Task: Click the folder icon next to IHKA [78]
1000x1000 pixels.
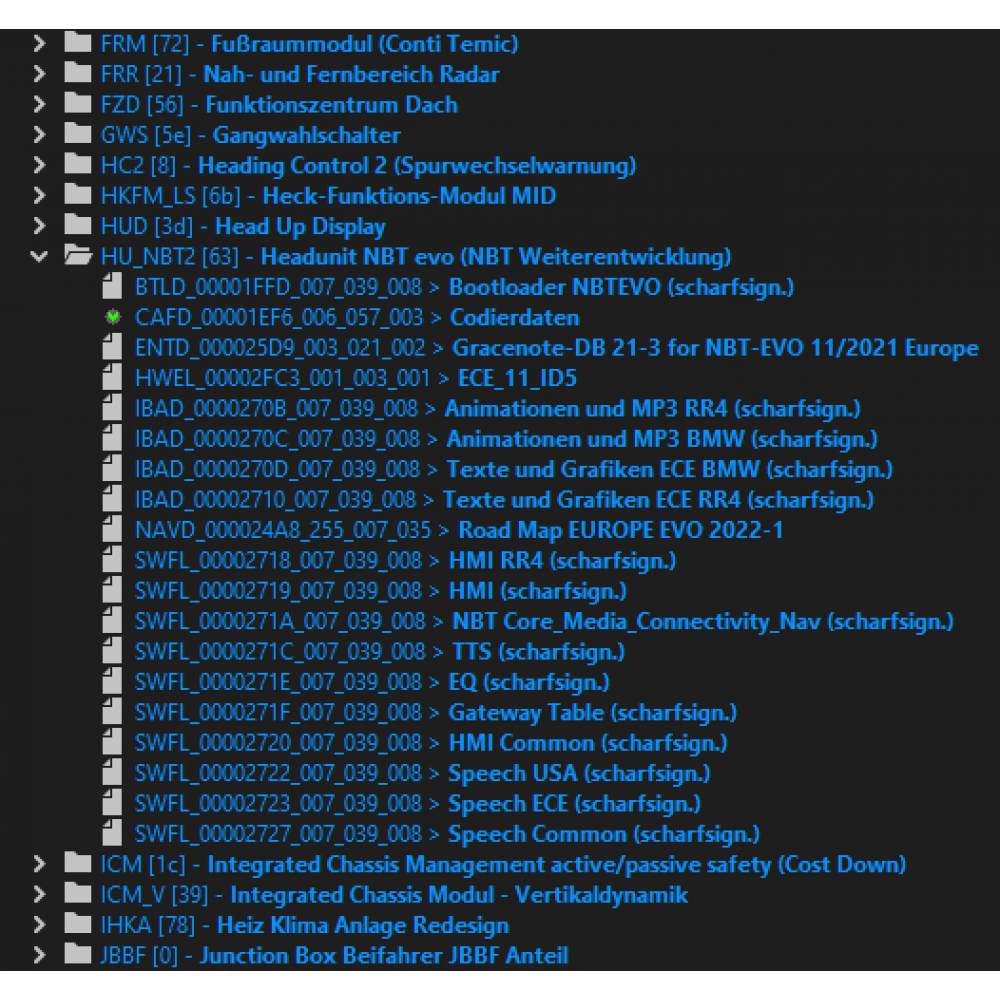Action: coord(78,926)
